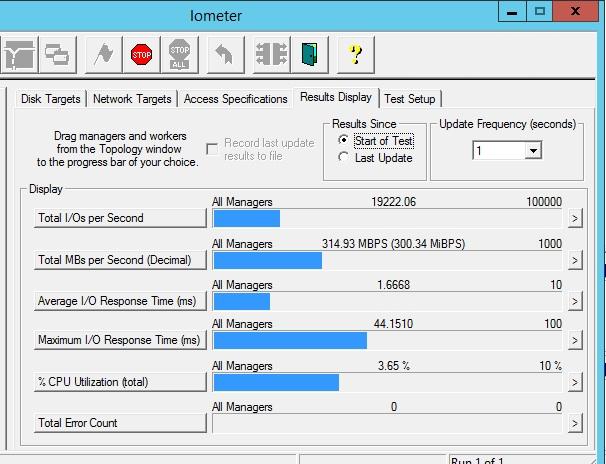Open the Test Setup tab
The height and width of the screenshot is (464, 606).
tap(410, 99)
